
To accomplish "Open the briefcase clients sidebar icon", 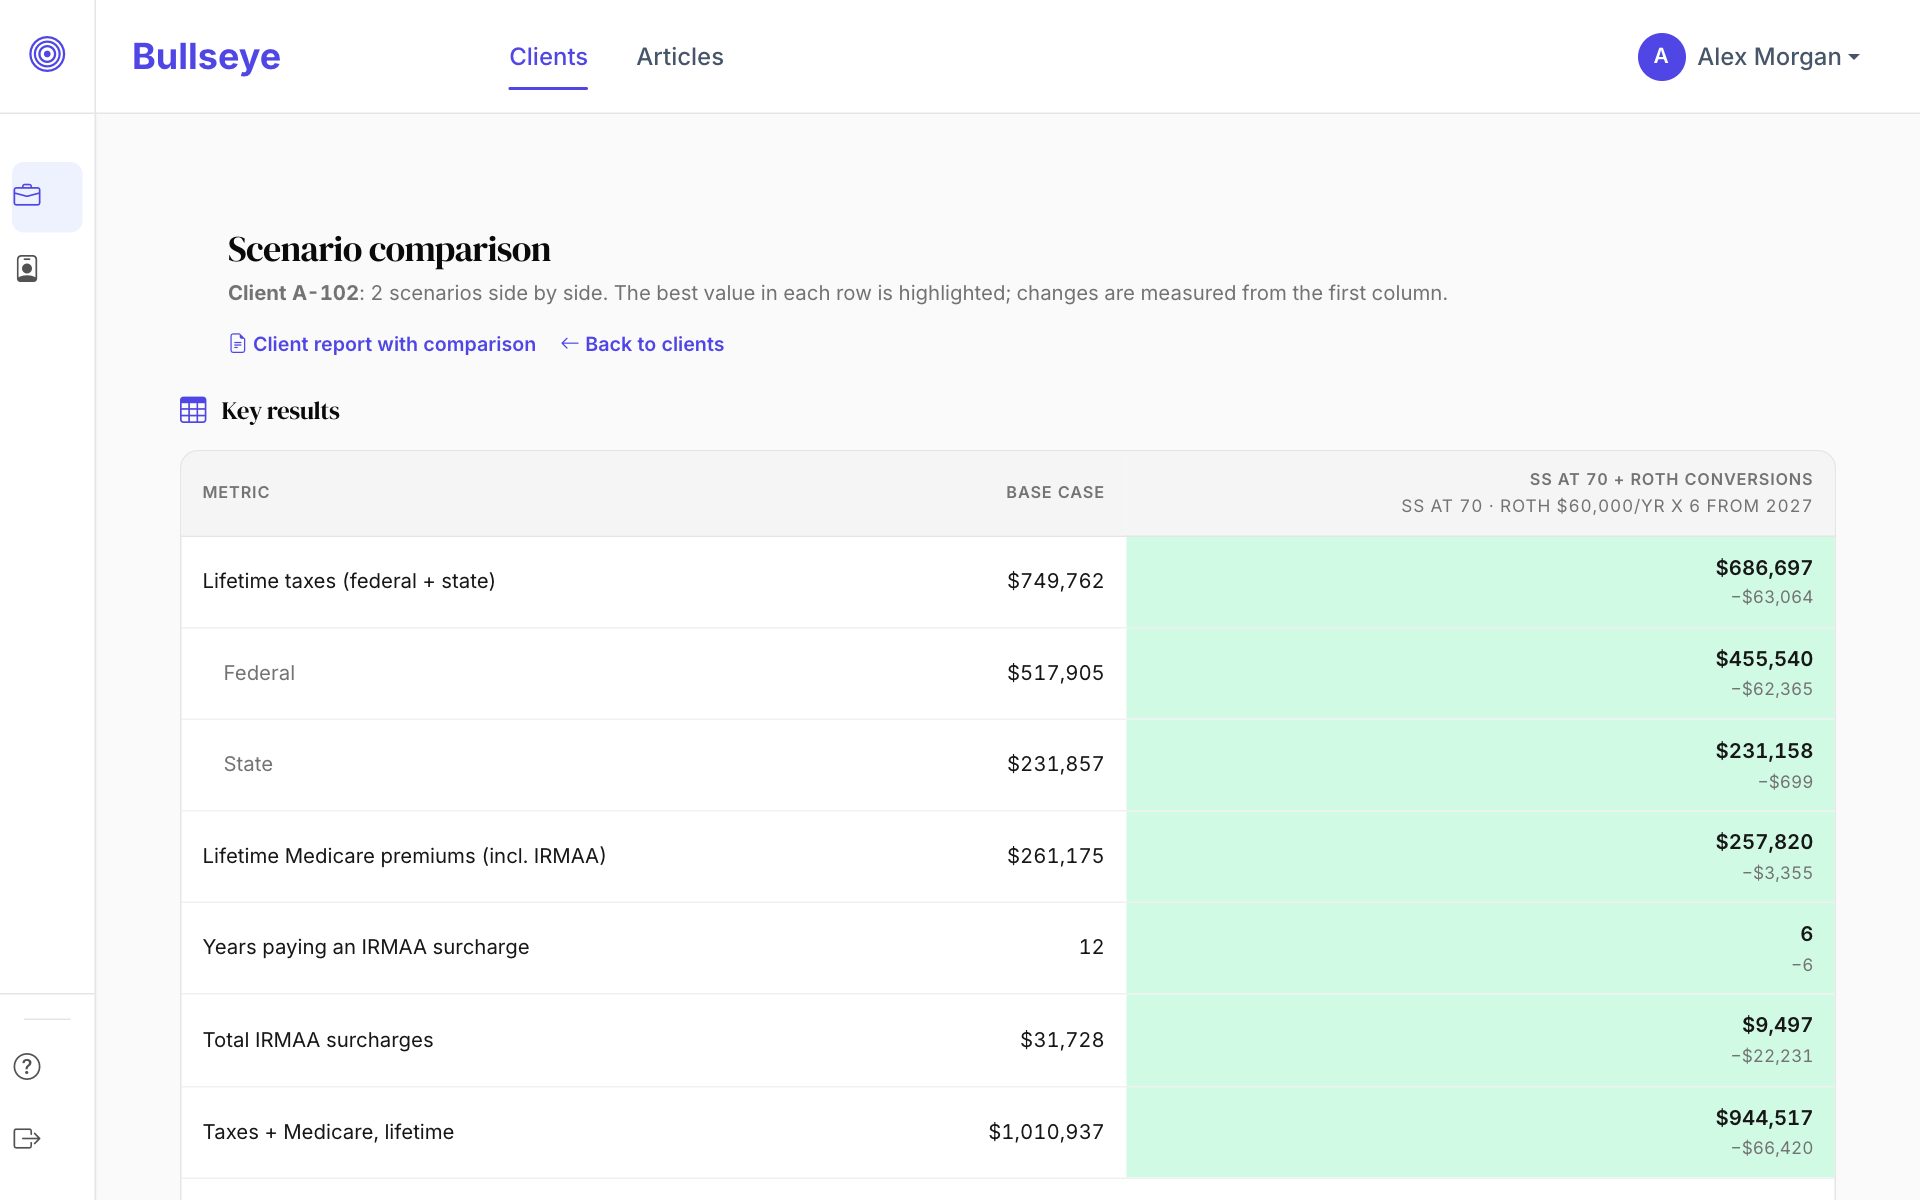I will [27, 196].
